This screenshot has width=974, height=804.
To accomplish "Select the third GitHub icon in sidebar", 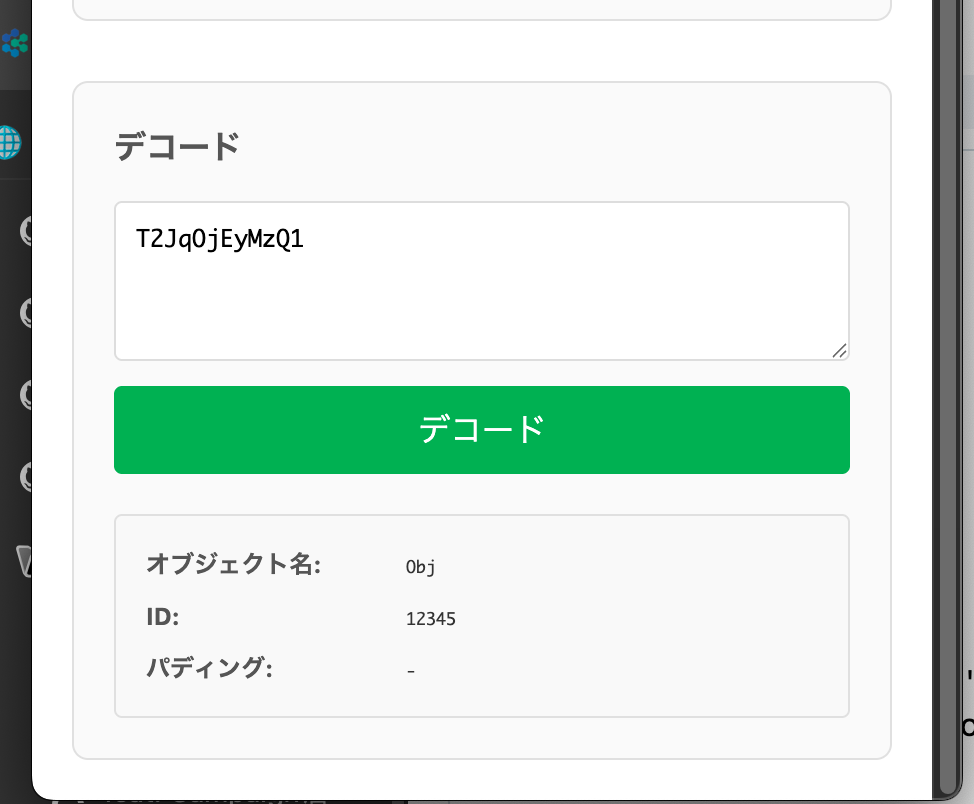I will pyautogui.click(x=26, y=395).
